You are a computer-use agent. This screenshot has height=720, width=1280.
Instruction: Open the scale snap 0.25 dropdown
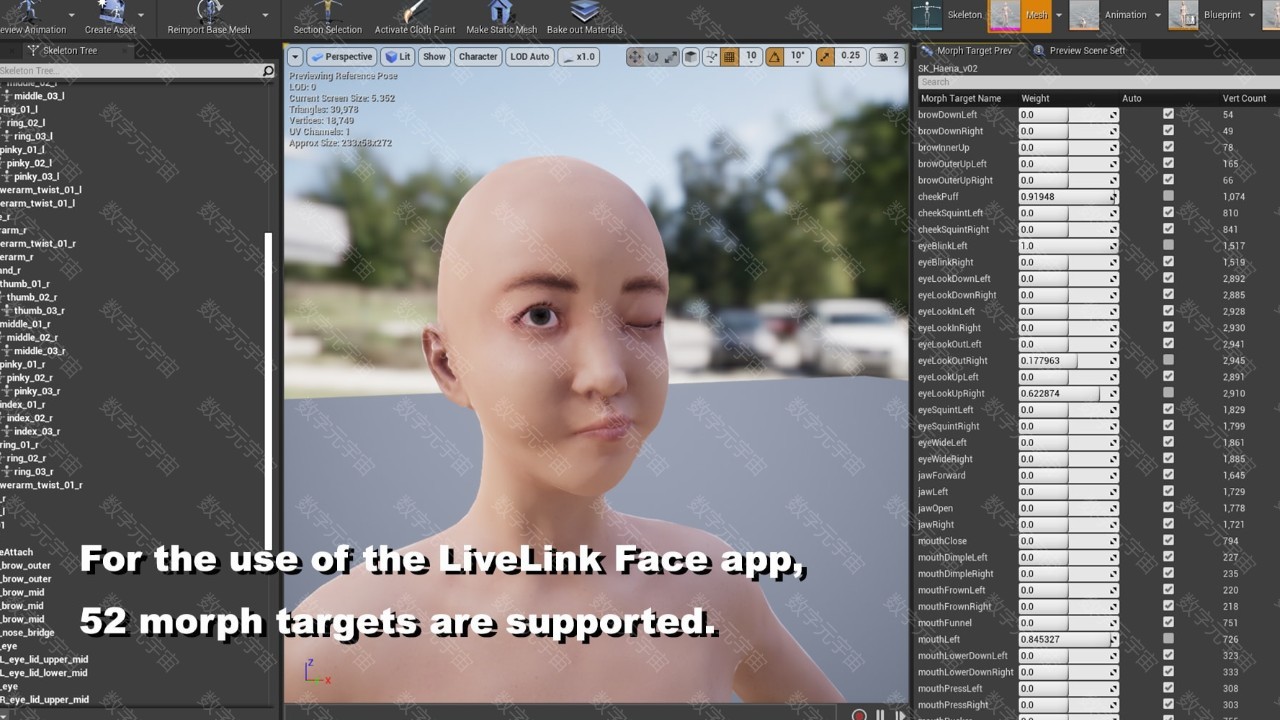tap(850, 57)
